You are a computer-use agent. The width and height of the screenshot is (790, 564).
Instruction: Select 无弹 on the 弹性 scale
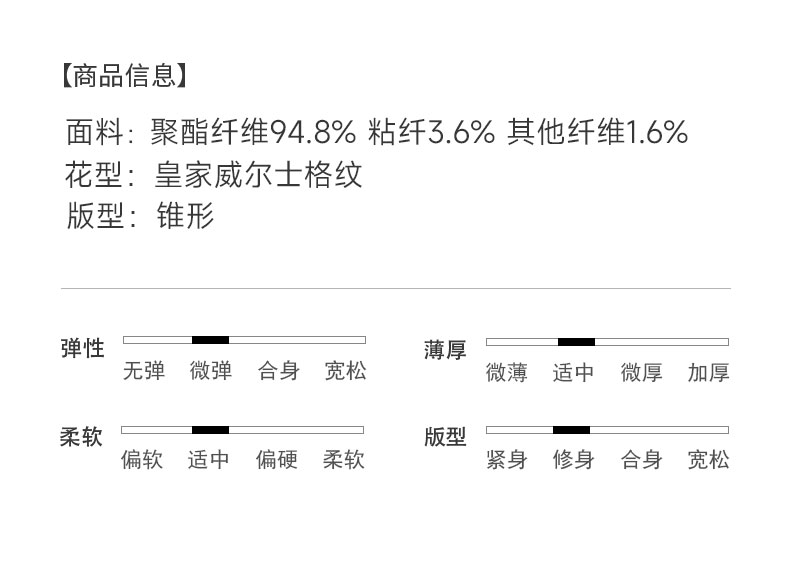(x=143, y=371)
